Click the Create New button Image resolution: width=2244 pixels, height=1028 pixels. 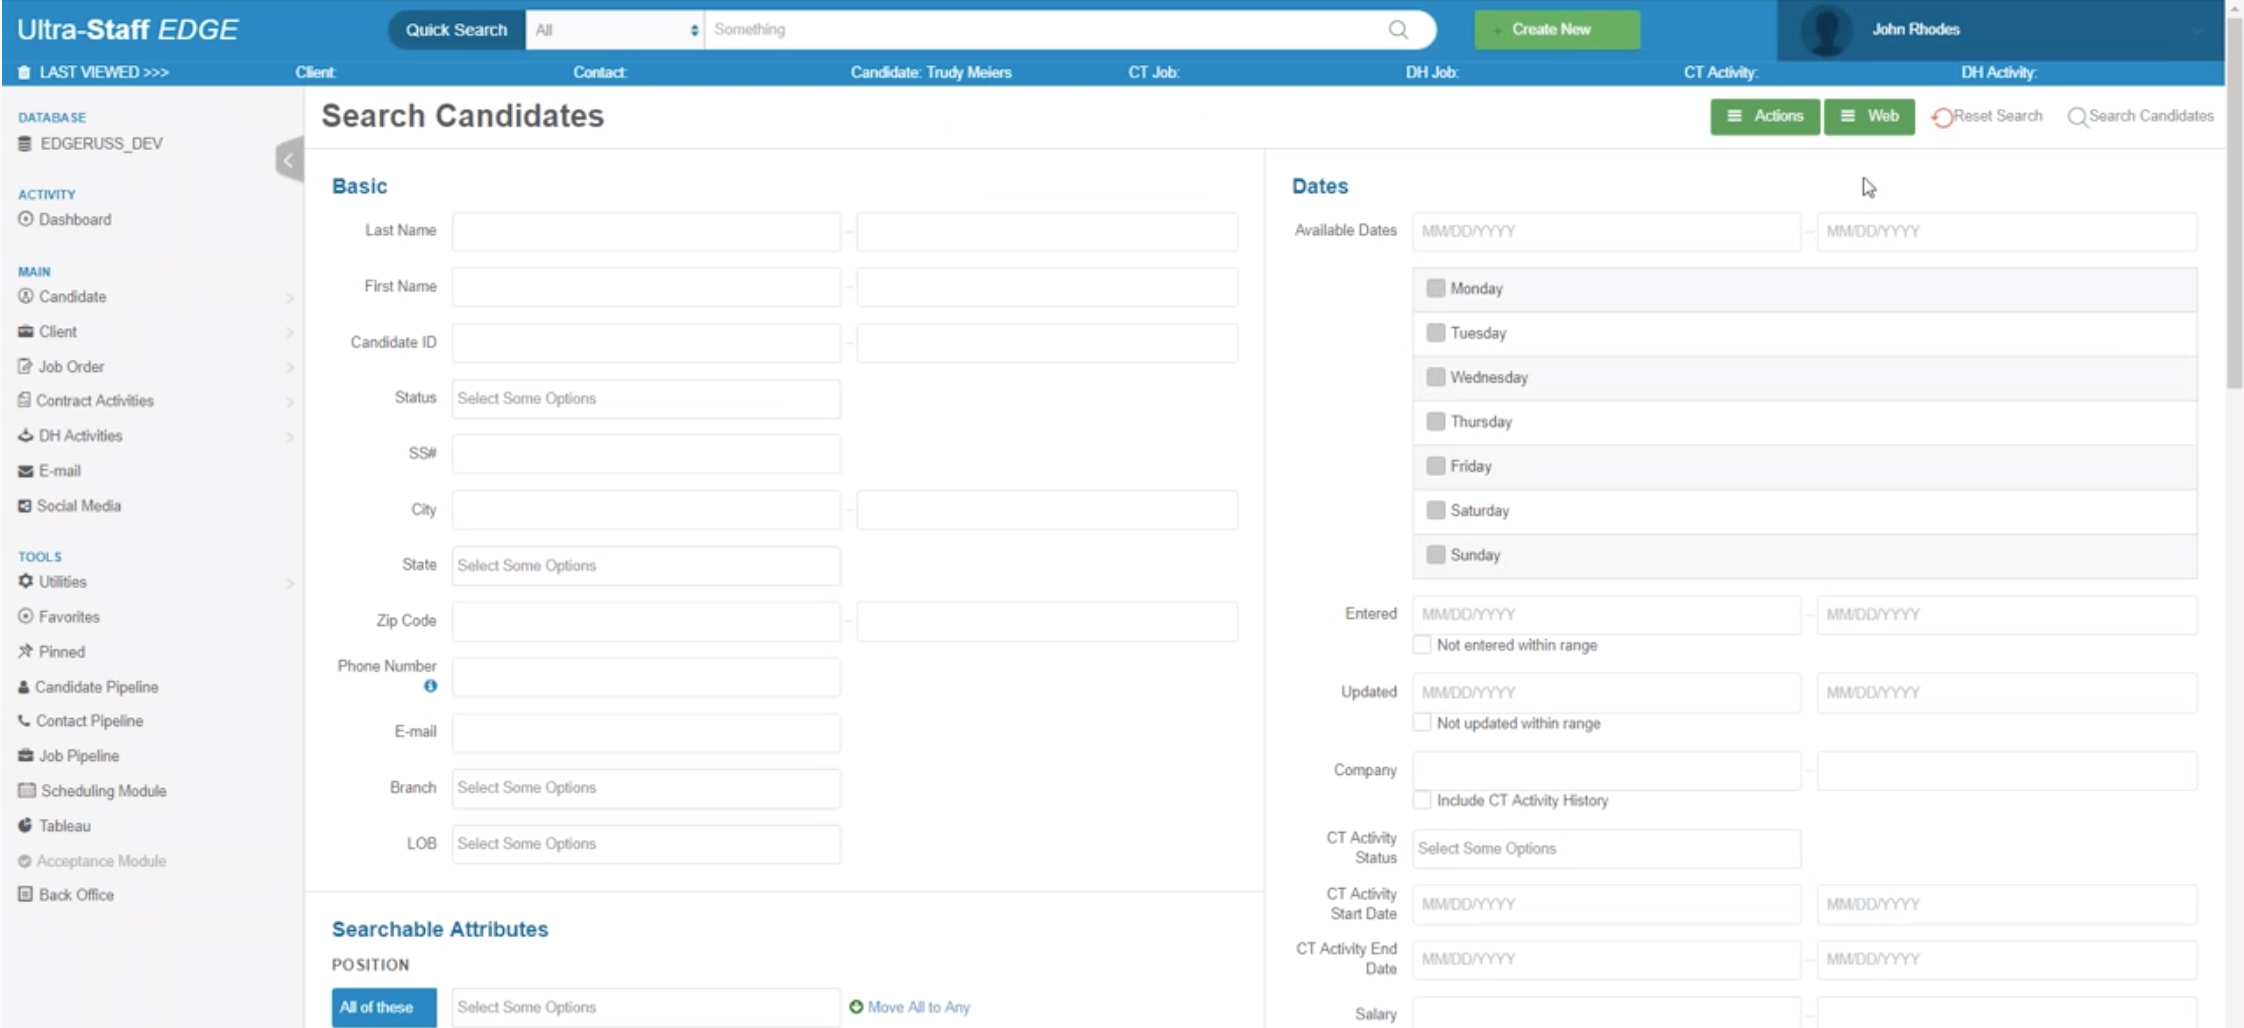click(x=1554, y=29)
